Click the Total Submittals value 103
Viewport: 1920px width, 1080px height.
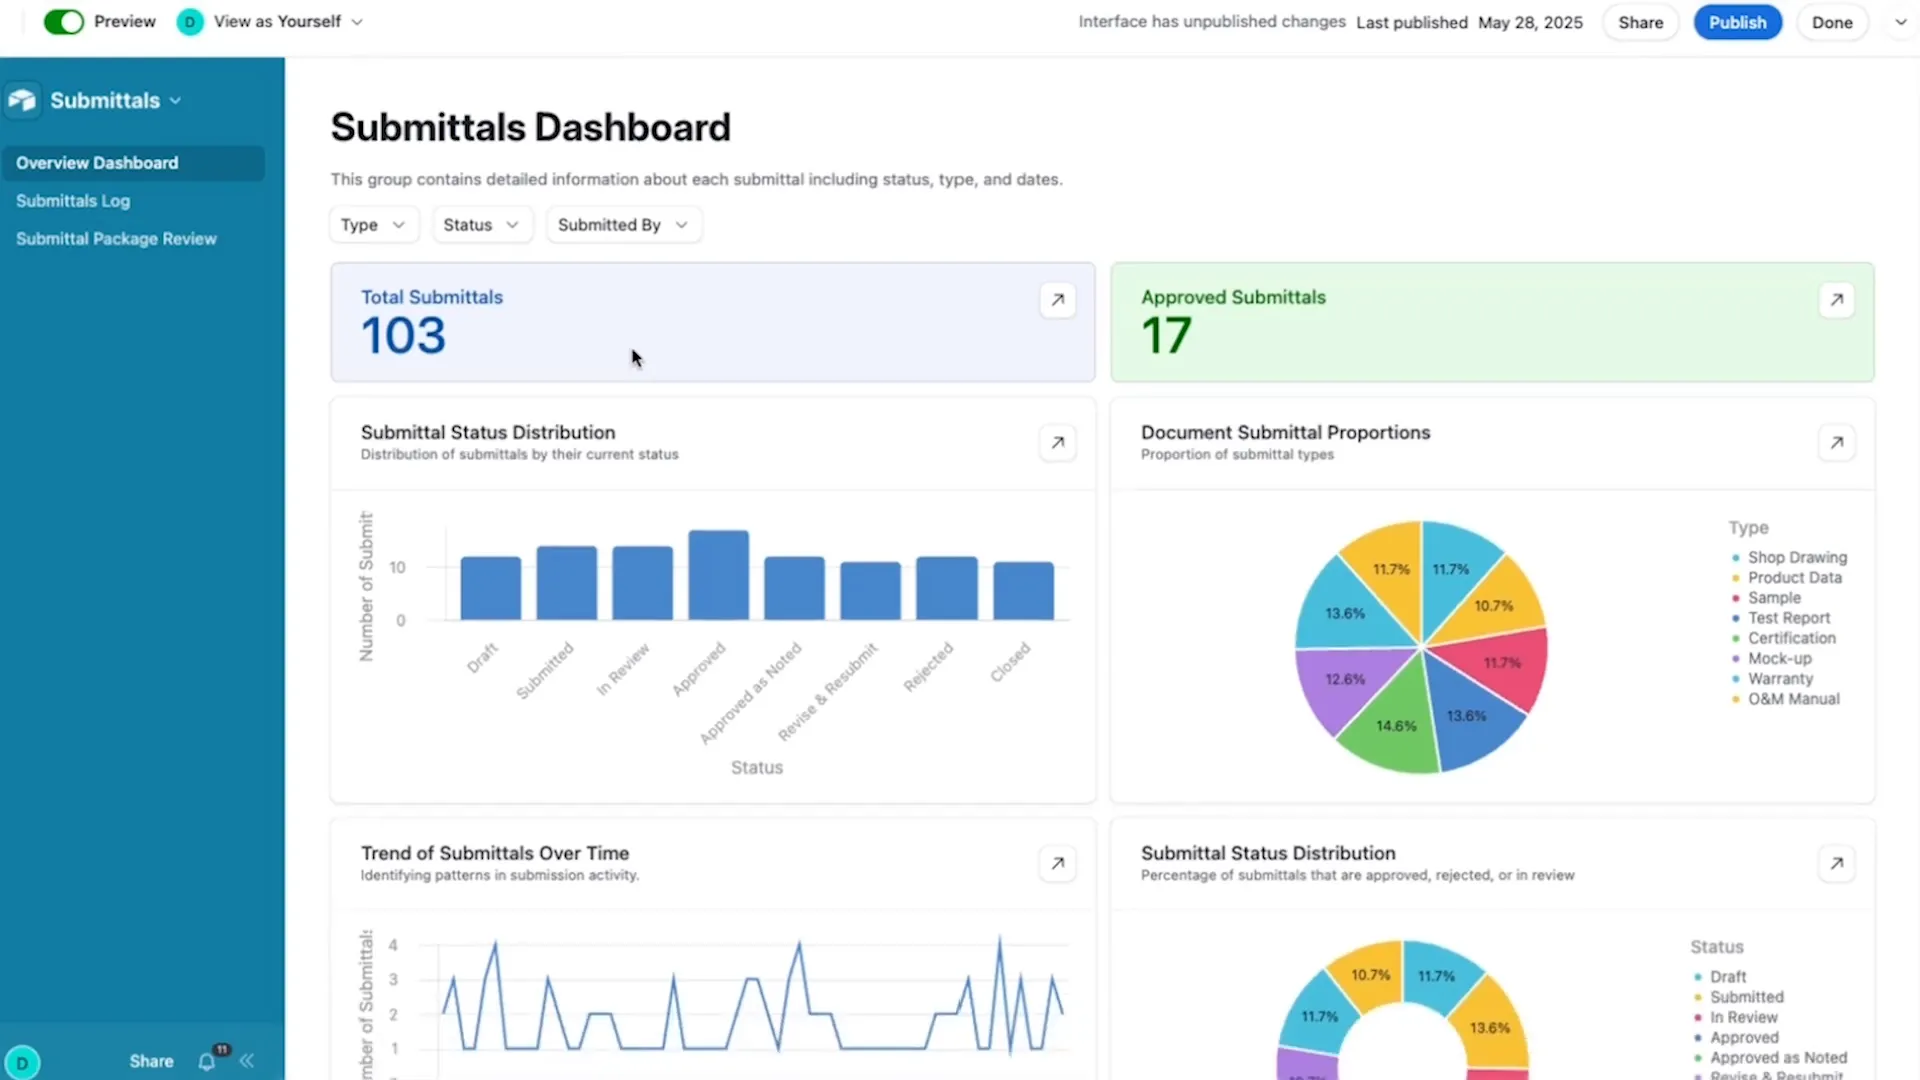click(x=403, y=336)
